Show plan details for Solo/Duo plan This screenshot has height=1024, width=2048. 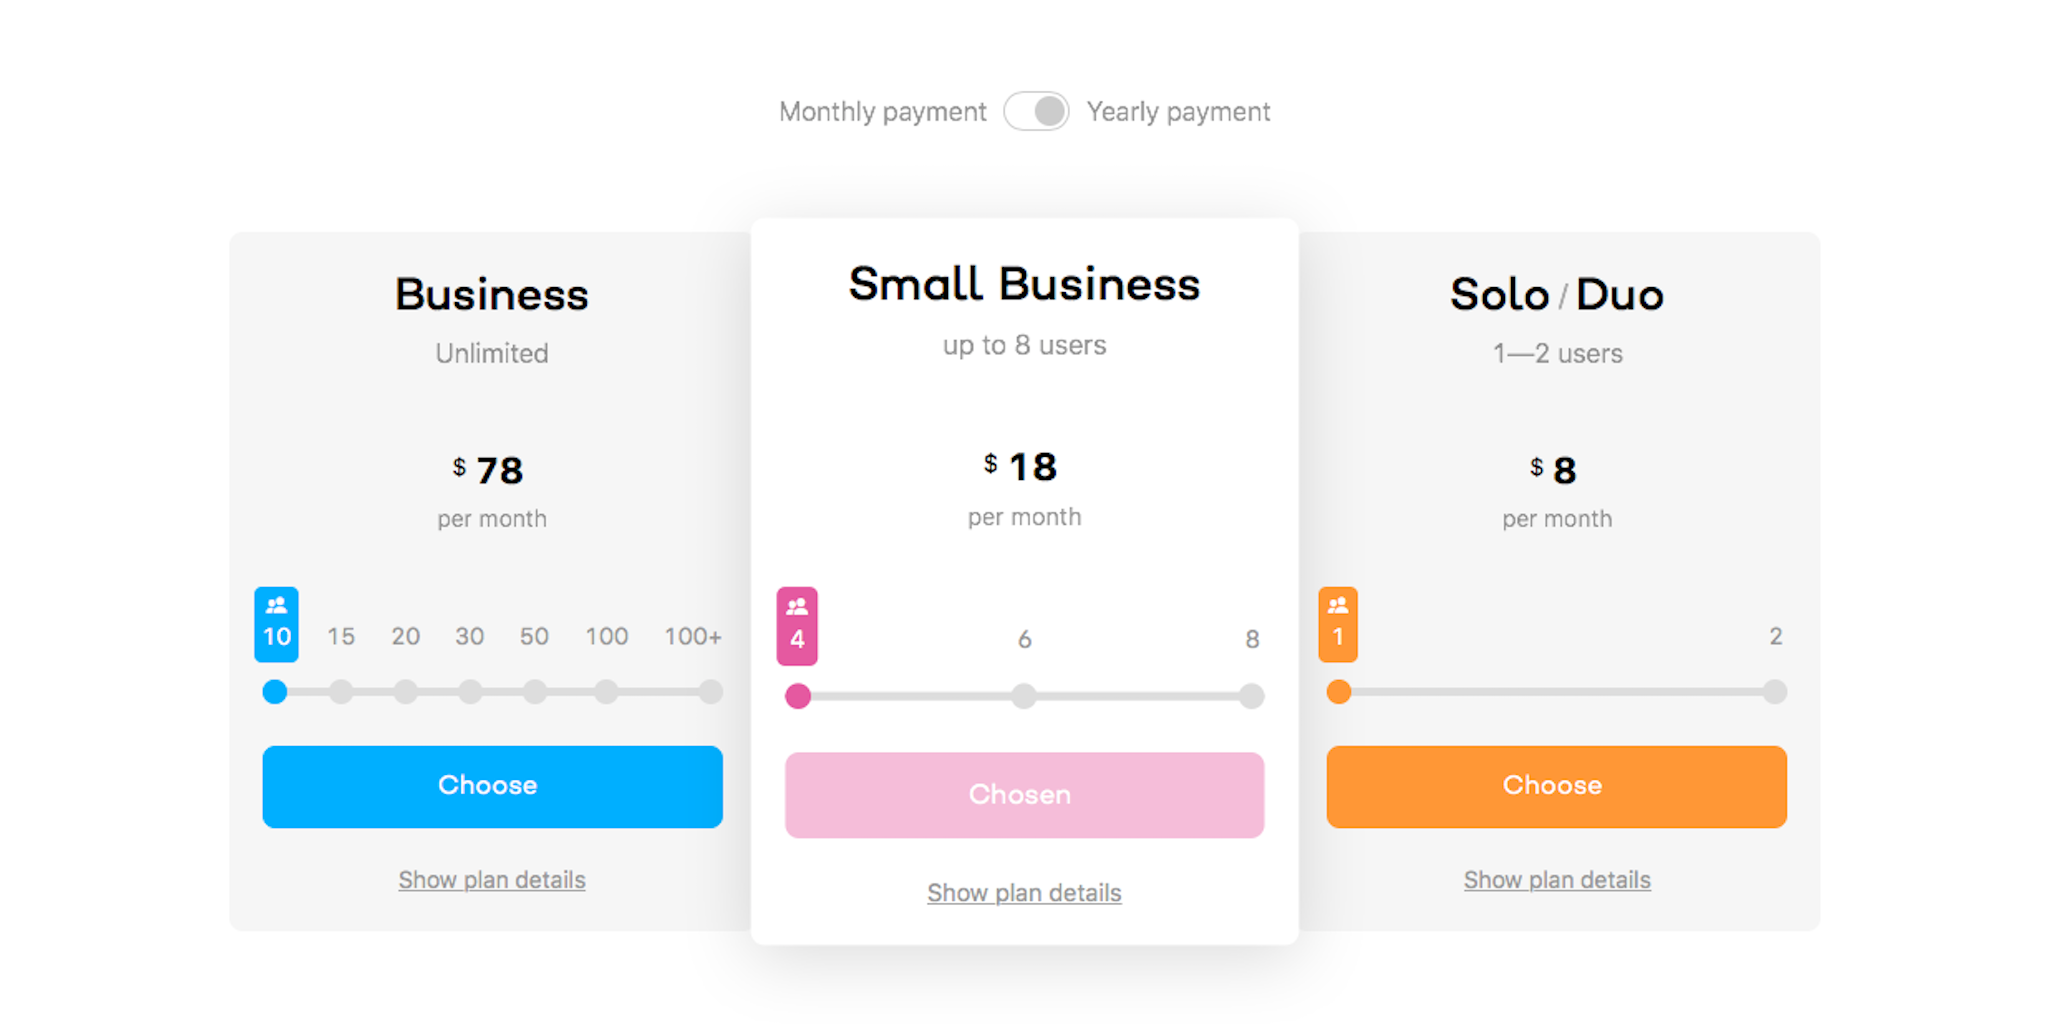coord(1557,880)
